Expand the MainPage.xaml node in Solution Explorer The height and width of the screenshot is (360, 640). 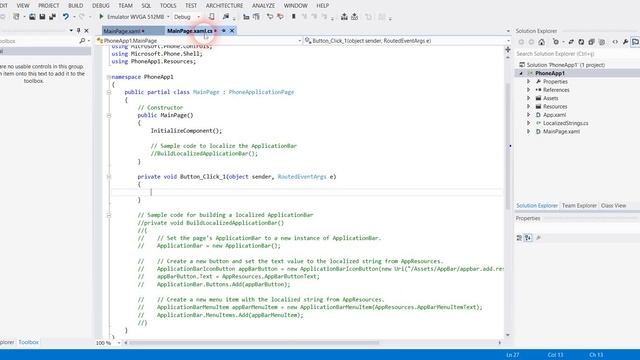coord(529,131)
